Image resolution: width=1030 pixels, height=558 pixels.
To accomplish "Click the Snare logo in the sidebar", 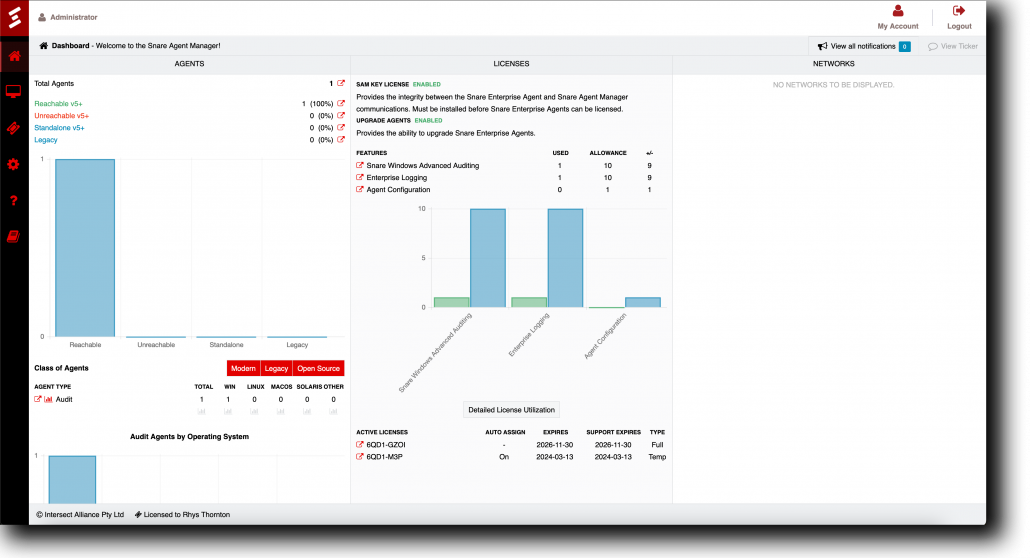I will tap(14, 18).
